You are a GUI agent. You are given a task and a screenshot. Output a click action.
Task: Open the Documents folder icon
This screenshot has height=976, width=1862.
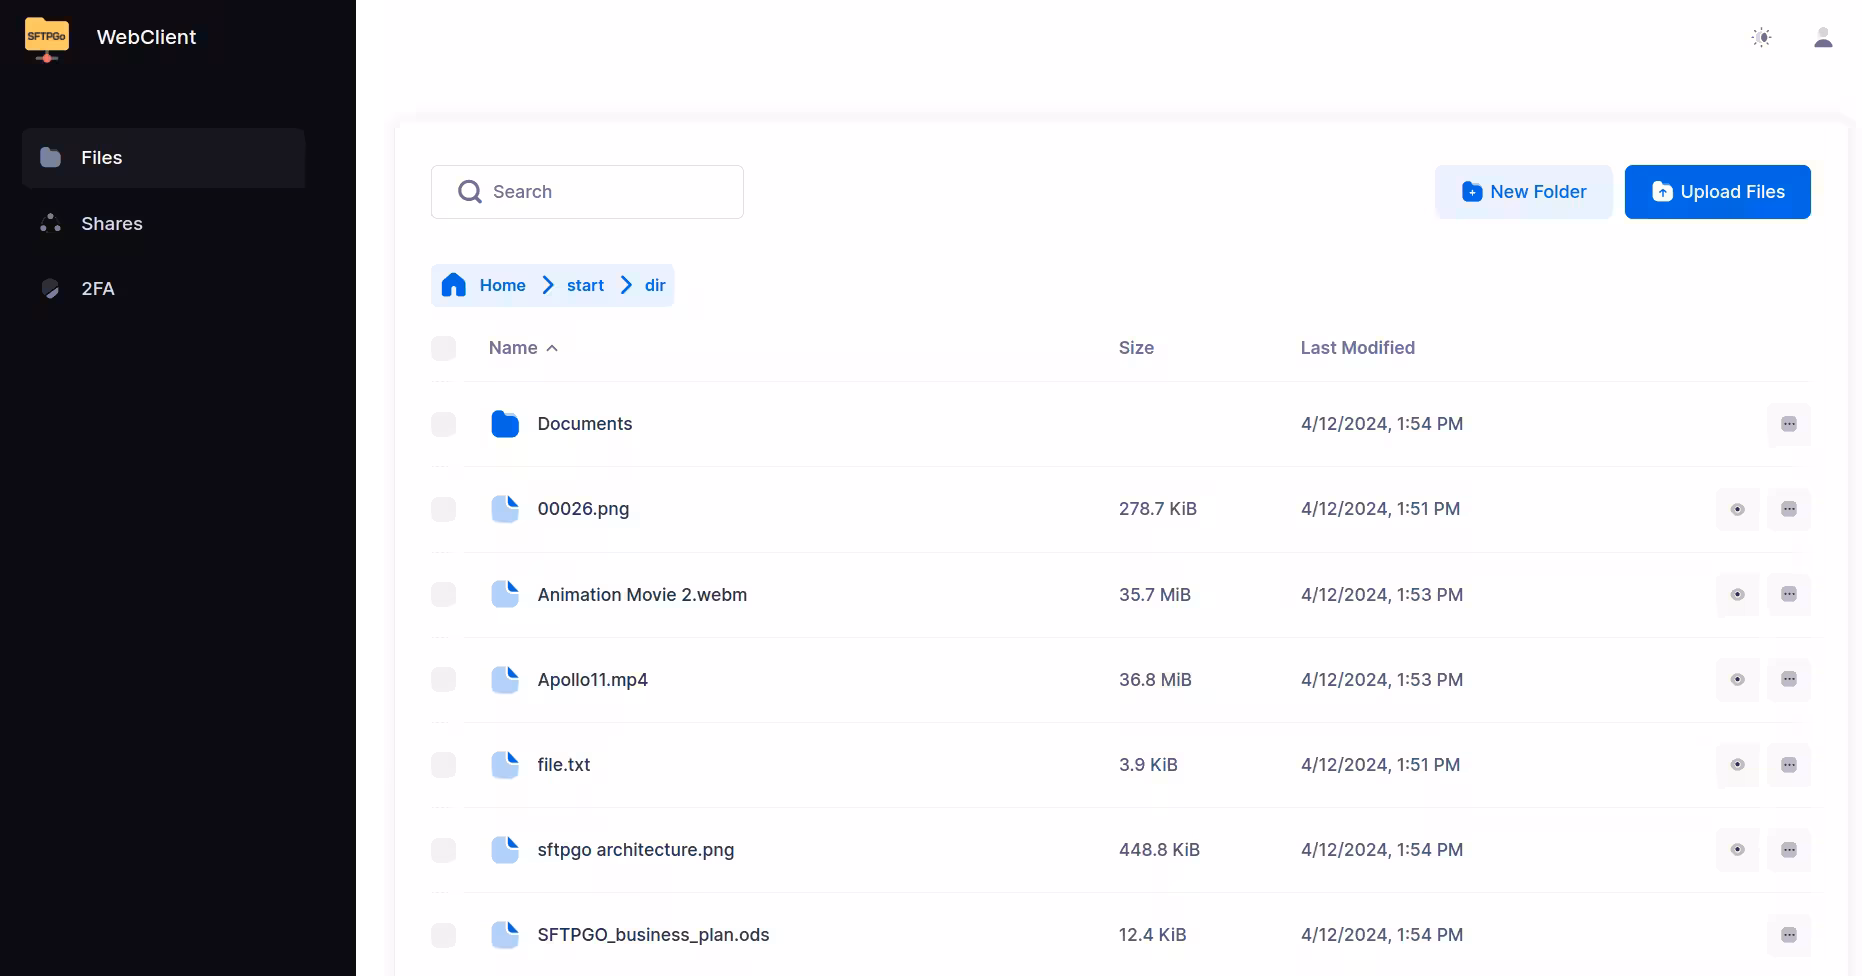click(505, 424)
